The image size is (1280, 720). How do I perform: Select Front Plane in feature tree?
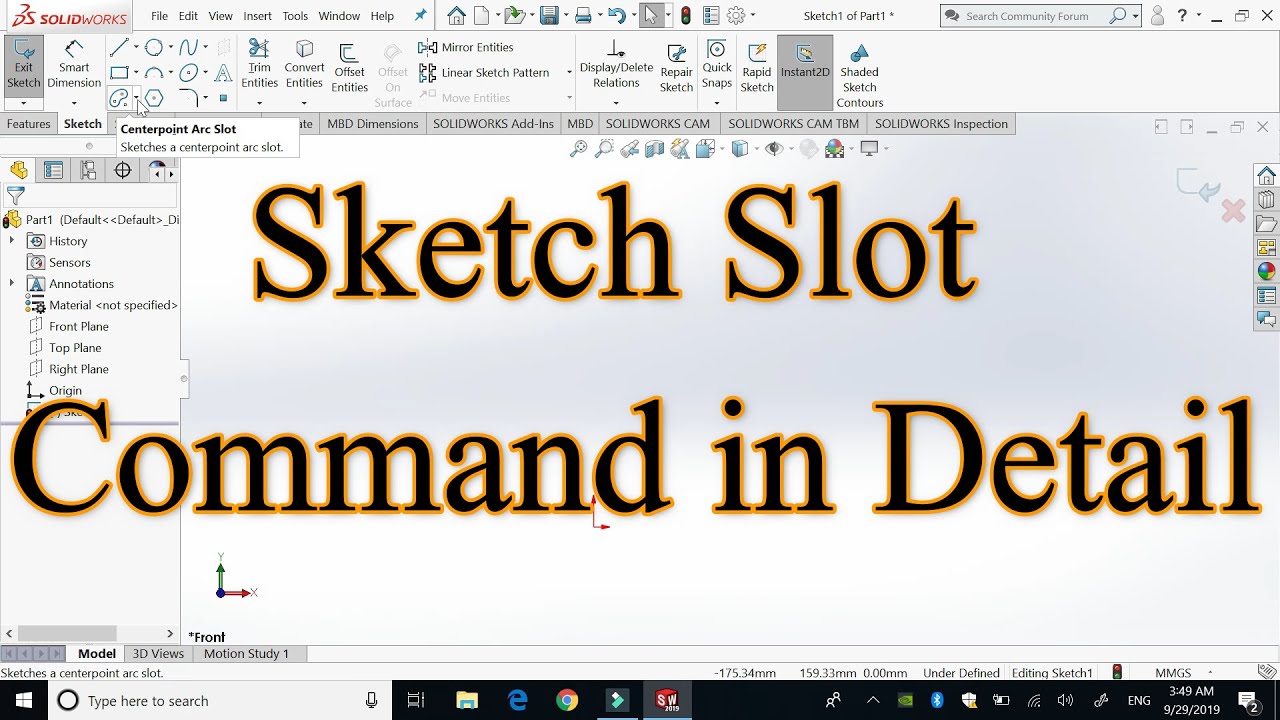[x=78, y=326]
